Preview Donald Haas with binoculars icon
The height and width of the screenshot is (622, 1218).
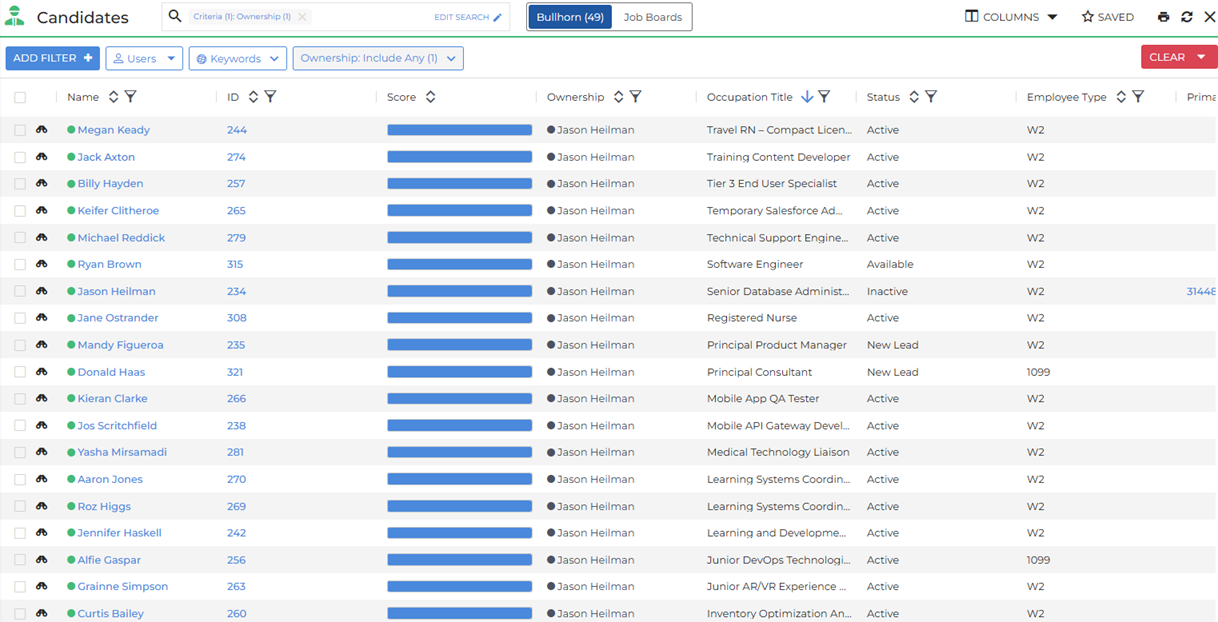(x=42, y=372)
